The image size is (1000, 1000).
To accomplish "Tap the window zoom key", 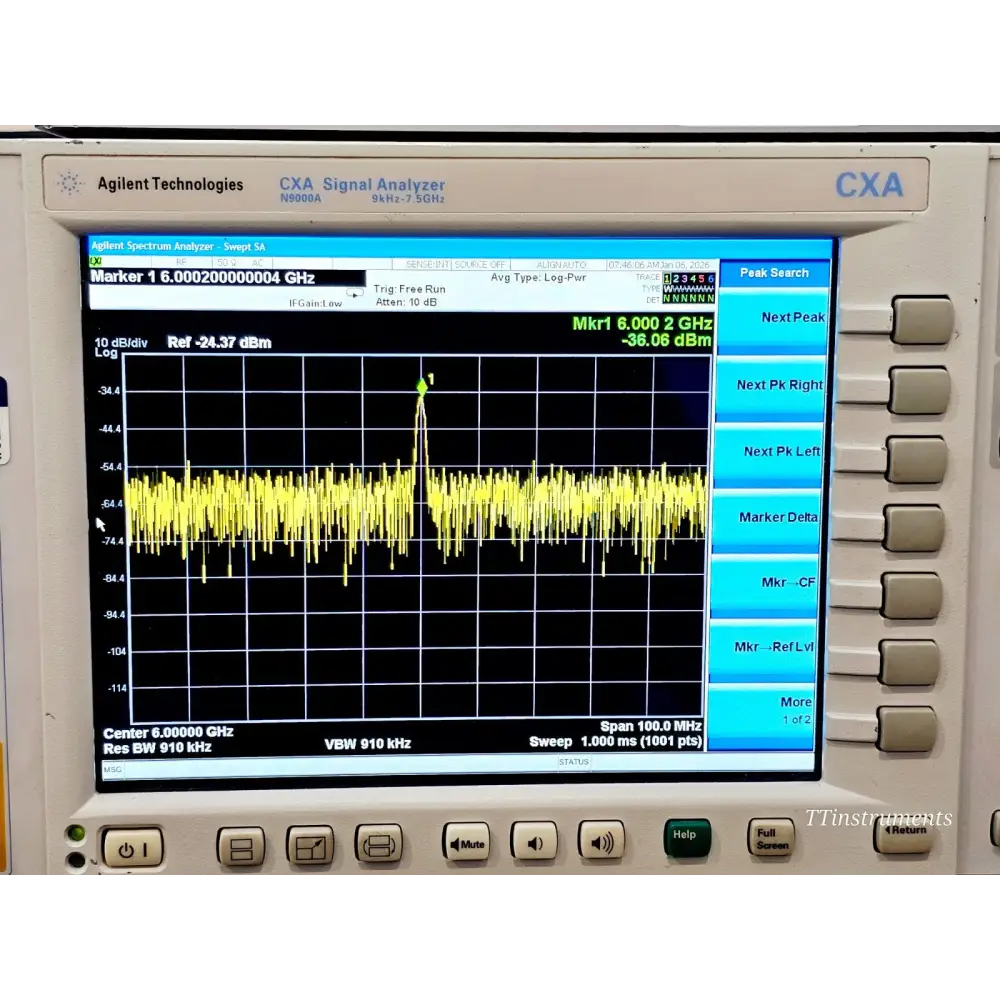I will click(x=310, y=846).
